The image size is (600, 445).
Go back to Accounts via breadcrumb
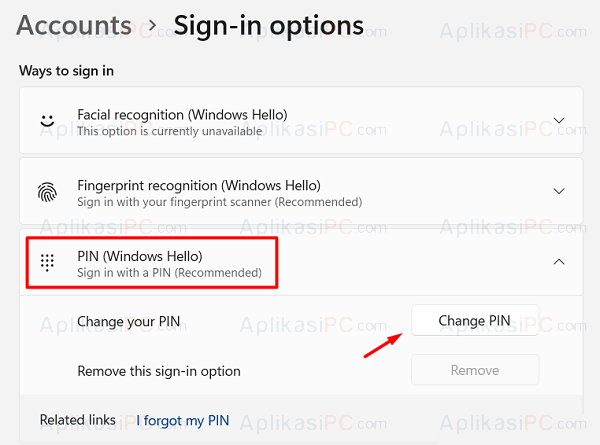tap(74, 26)
